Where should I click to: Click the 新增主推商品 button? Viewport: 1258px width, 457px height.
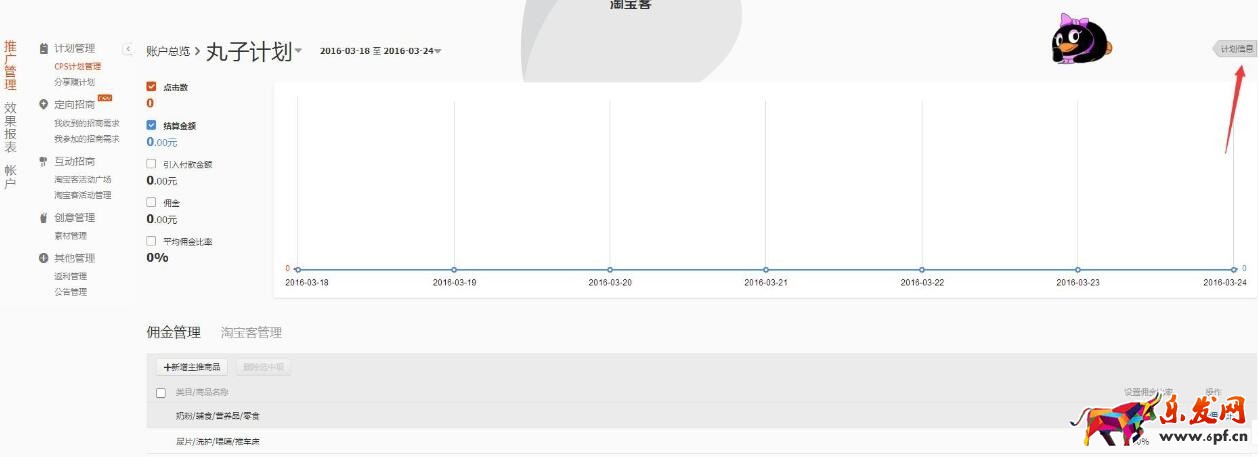pyautogui.click(x=192, y=367)
